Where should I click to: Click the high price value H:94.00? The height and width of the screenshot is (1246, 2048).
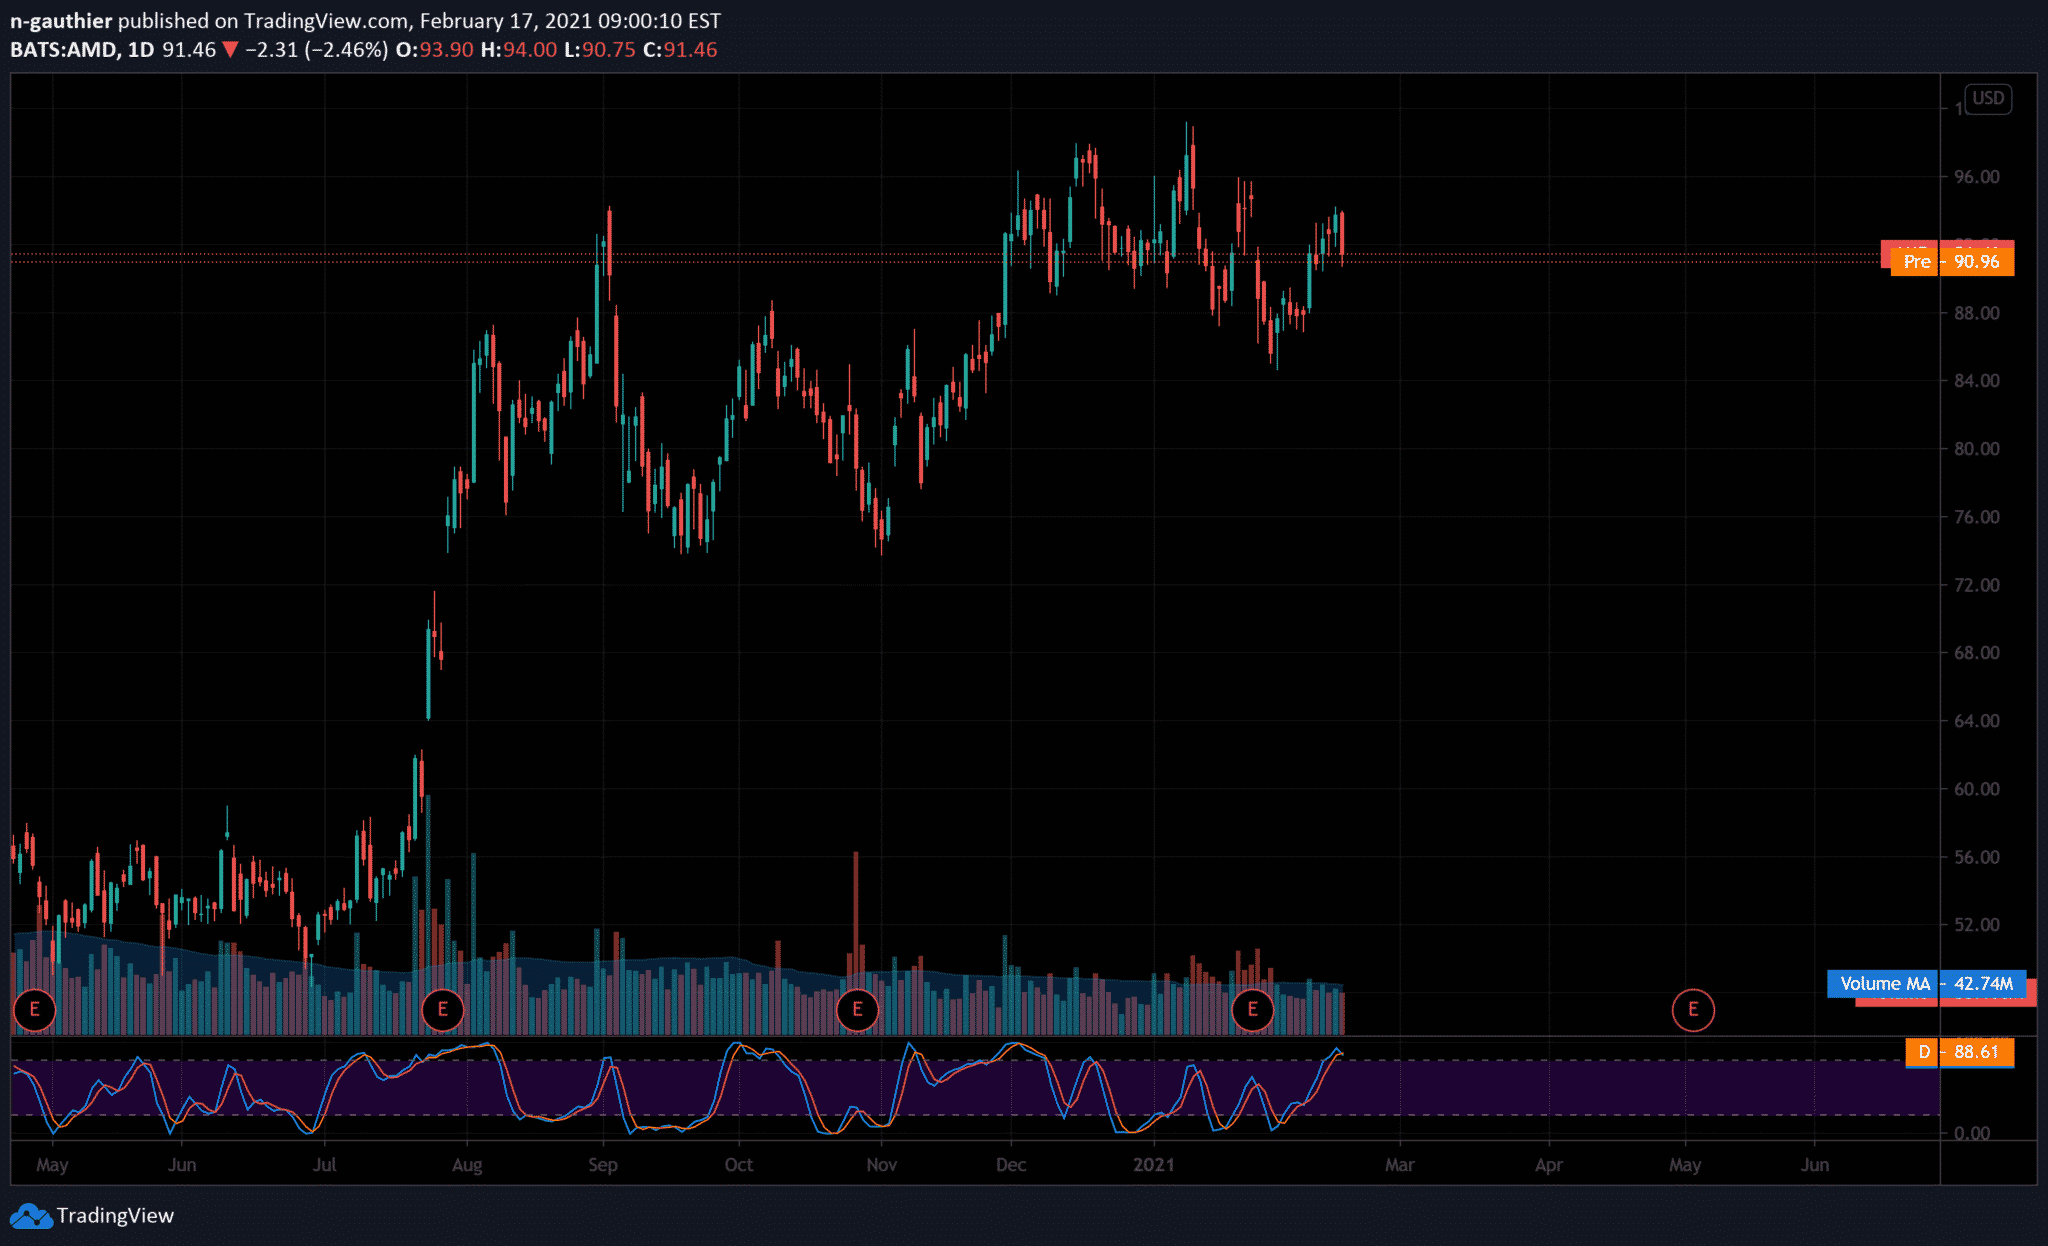tap(519, 50)
